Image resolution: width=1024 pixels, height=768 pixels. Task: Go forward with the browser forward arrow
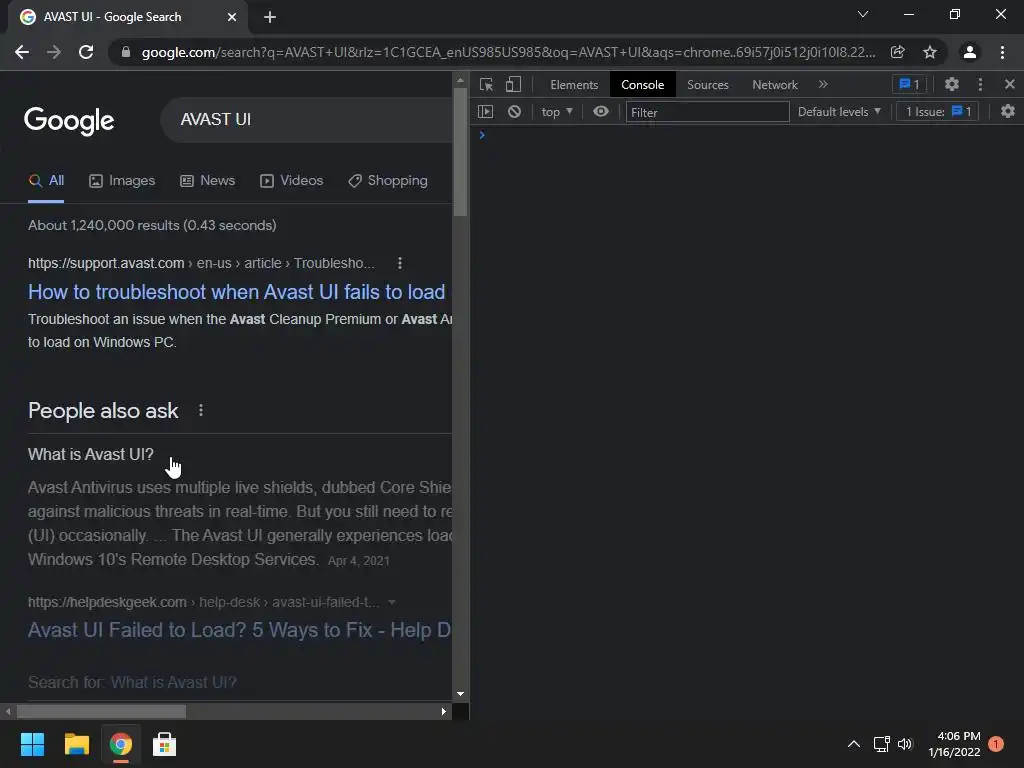54,52
